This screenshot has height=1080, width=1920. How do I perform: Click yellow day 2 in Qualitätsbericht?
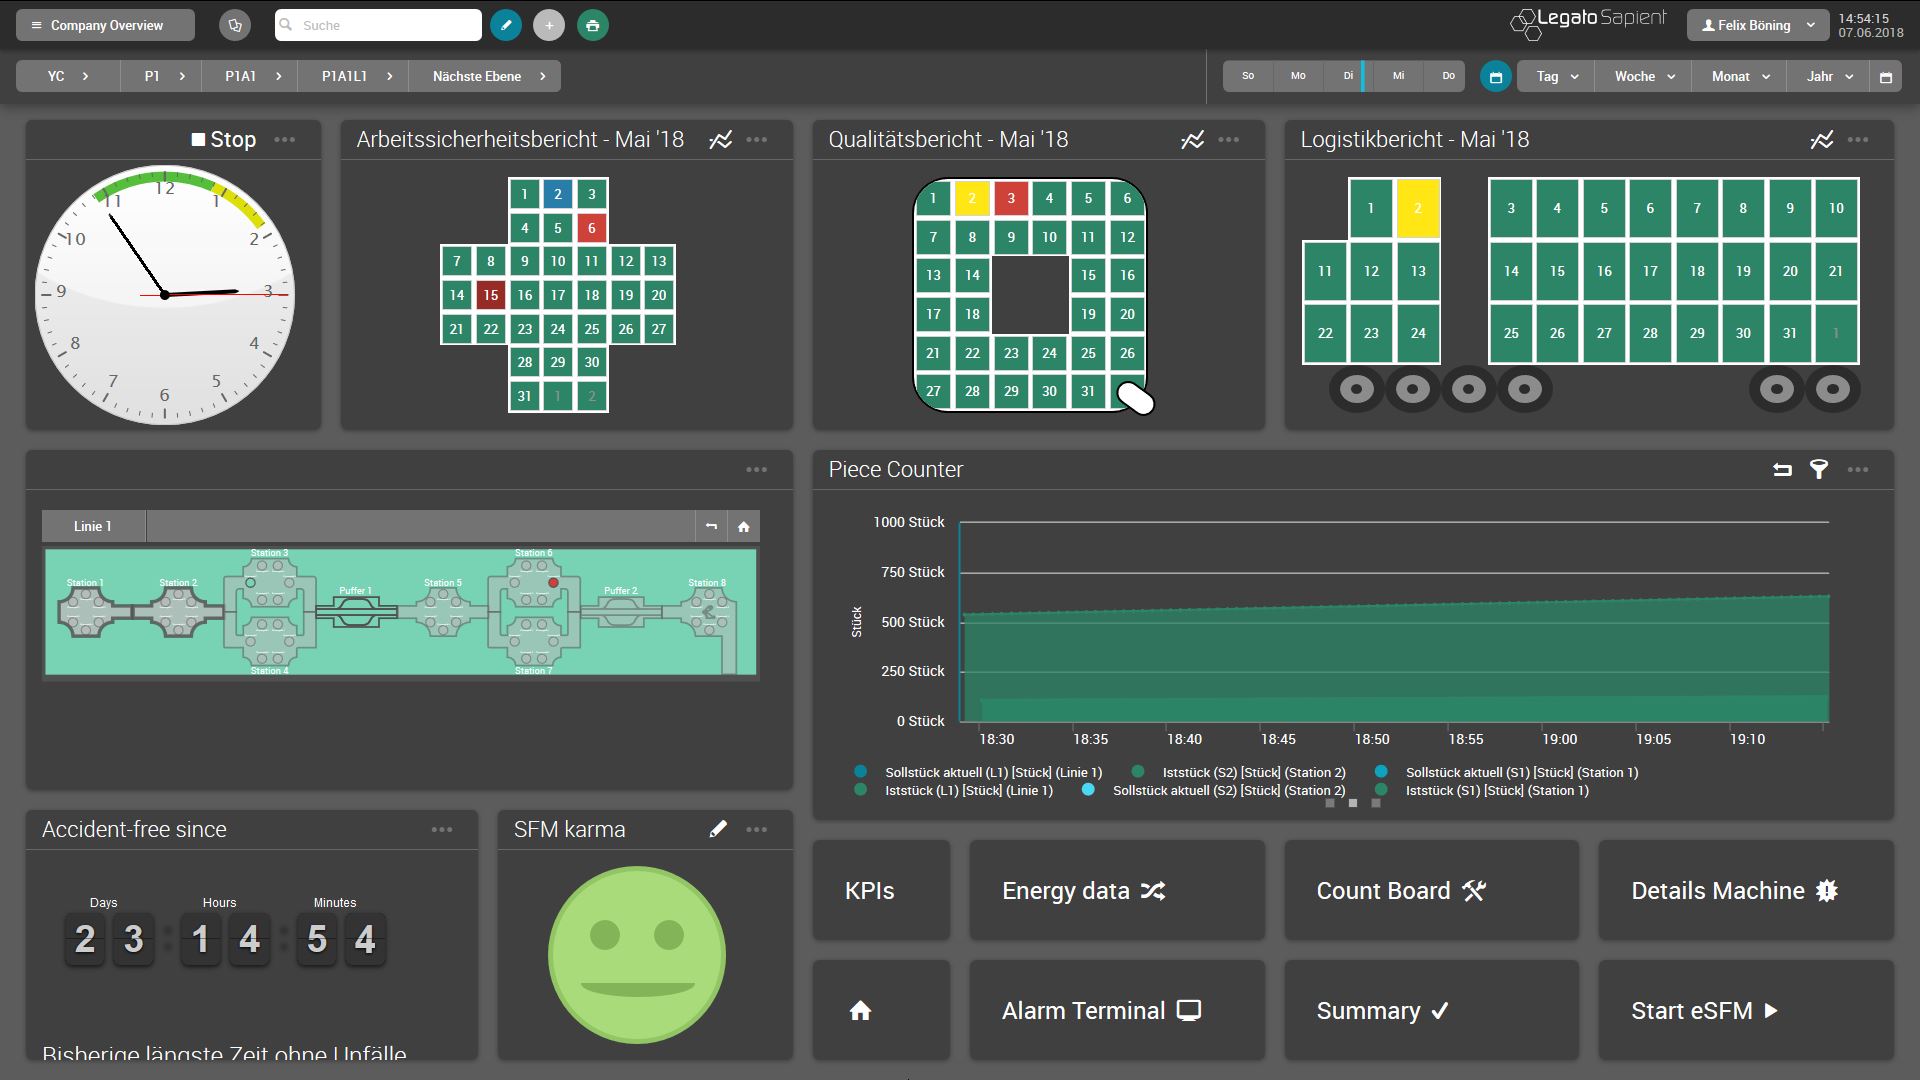[x=972, y=198]
